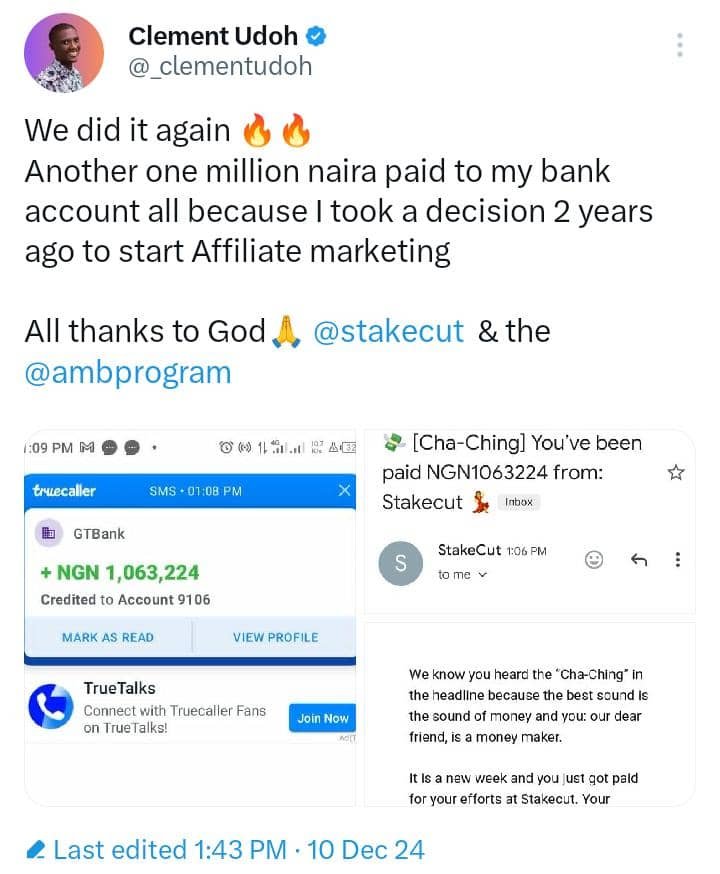This screenshot has width=720, height=874.
Task: Tap the Inbox label on the email
Action: [518, 502]
